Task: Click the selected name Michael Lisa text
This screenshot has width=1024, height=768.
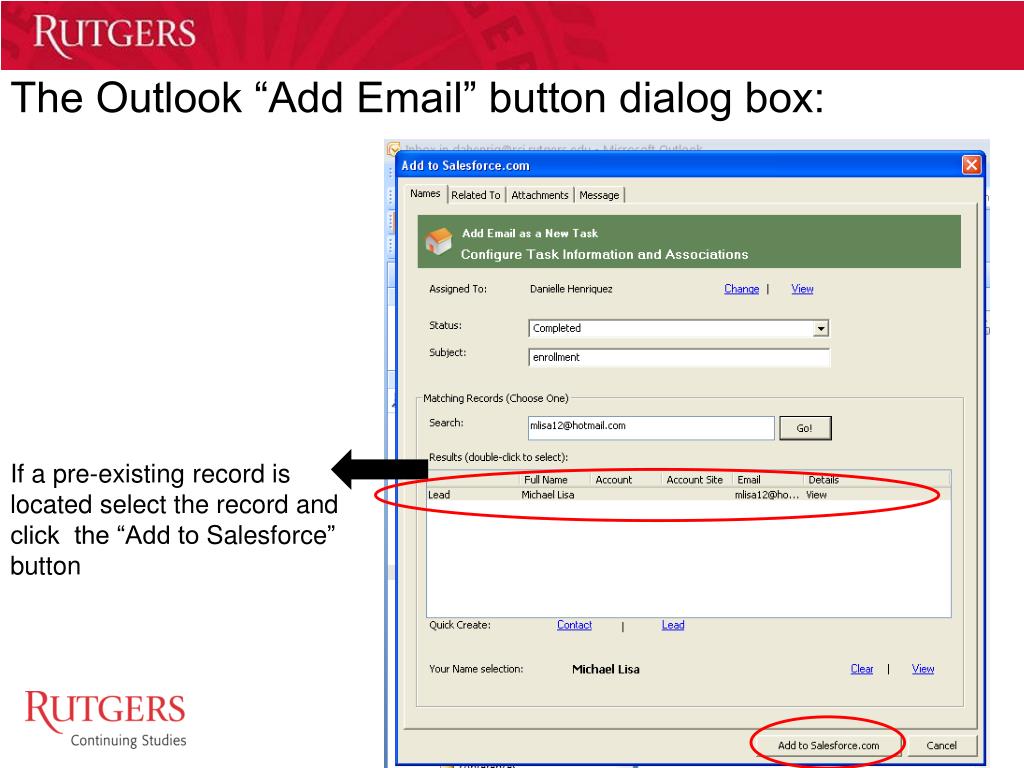Action: tap(605, 669)
